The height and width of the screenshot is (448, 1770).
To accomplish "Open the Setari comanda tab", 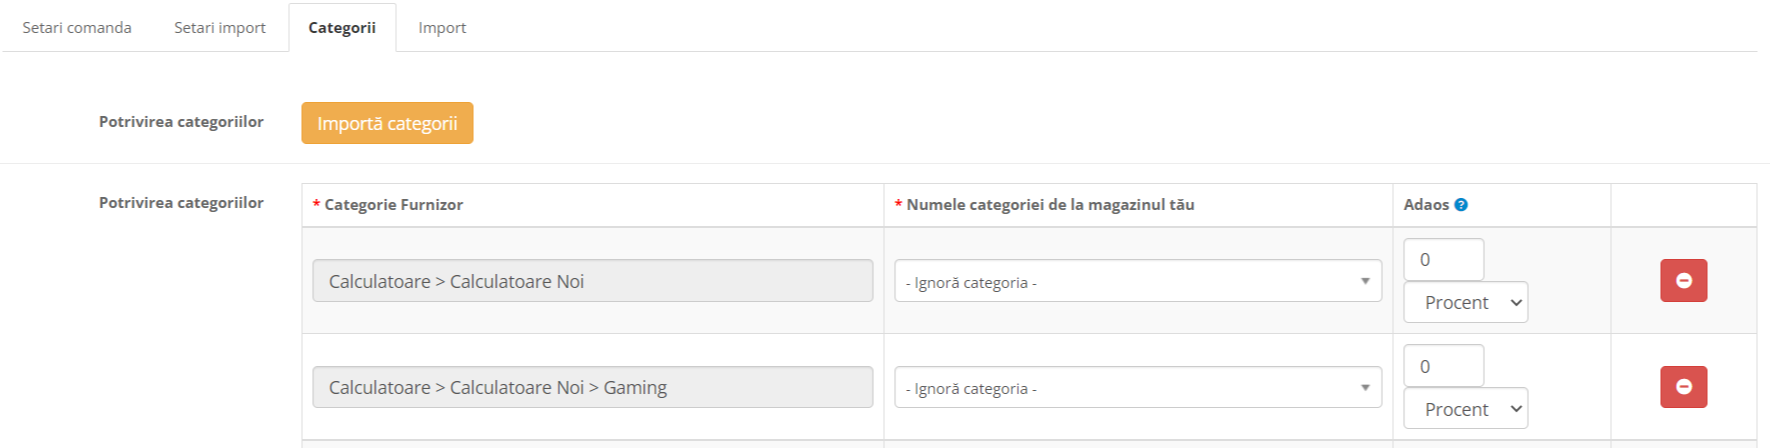I will pos(77,28).
